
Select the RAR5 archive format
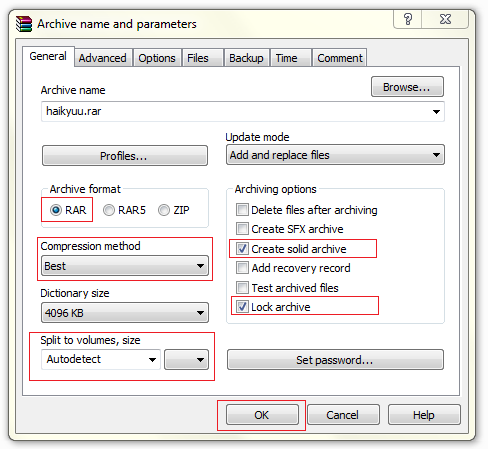coord(109,210)
